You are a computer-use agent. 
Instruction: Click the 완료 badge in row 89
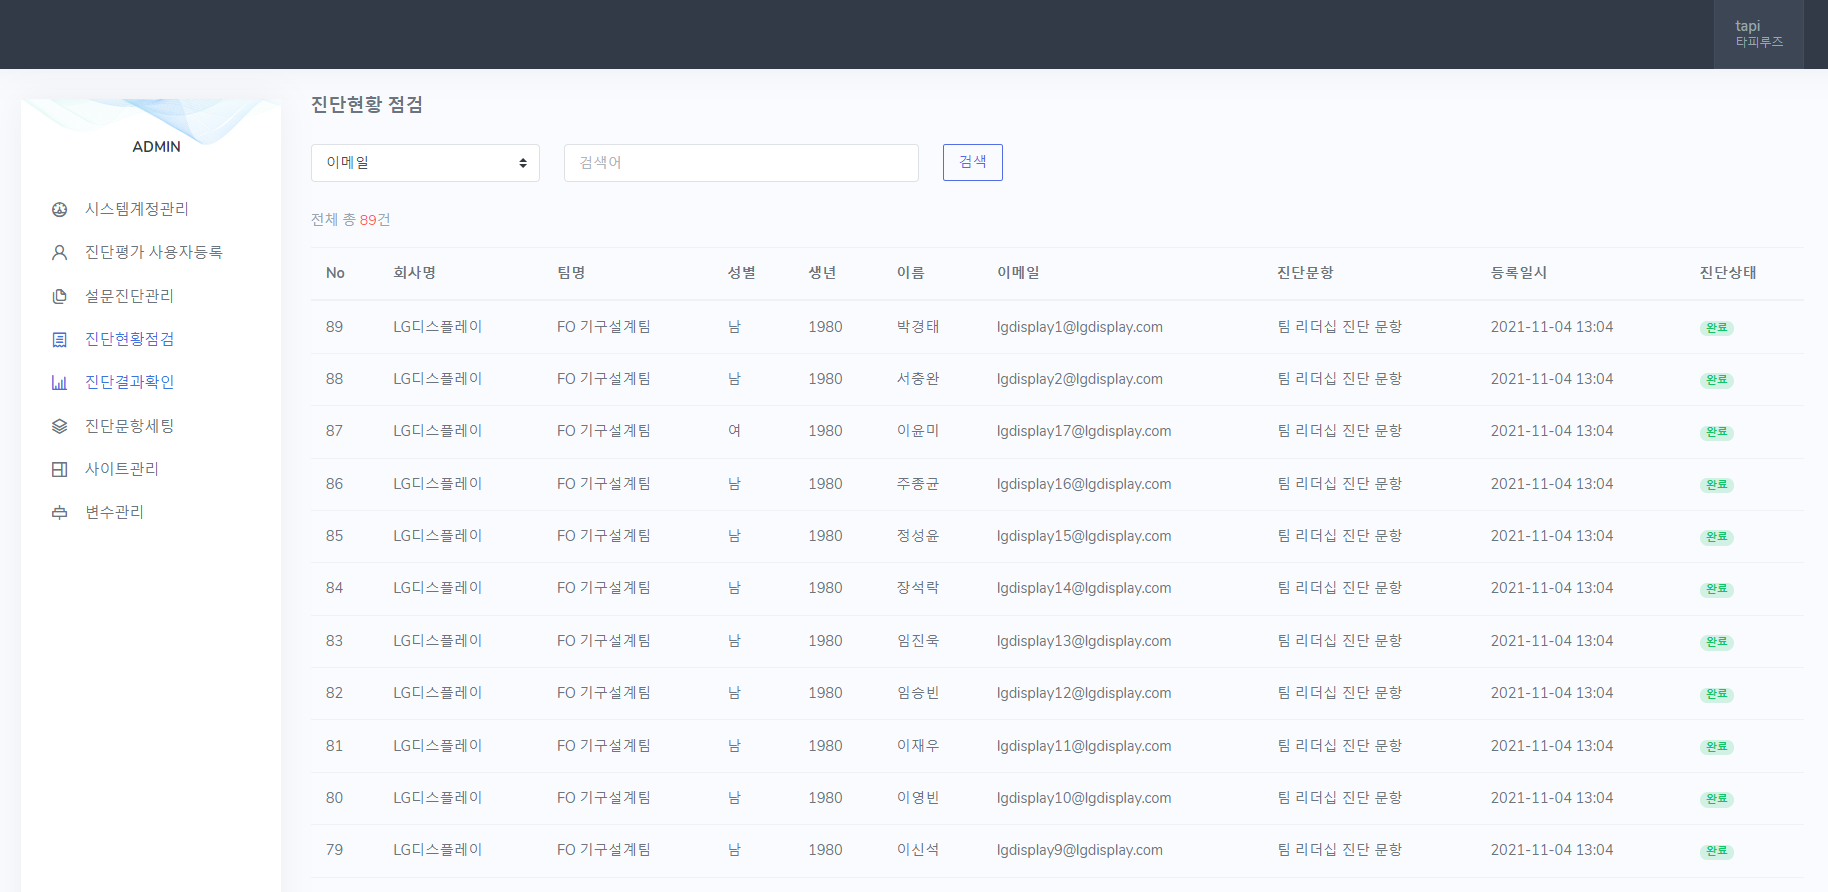pyautogui.click(x=1716, y=328)
